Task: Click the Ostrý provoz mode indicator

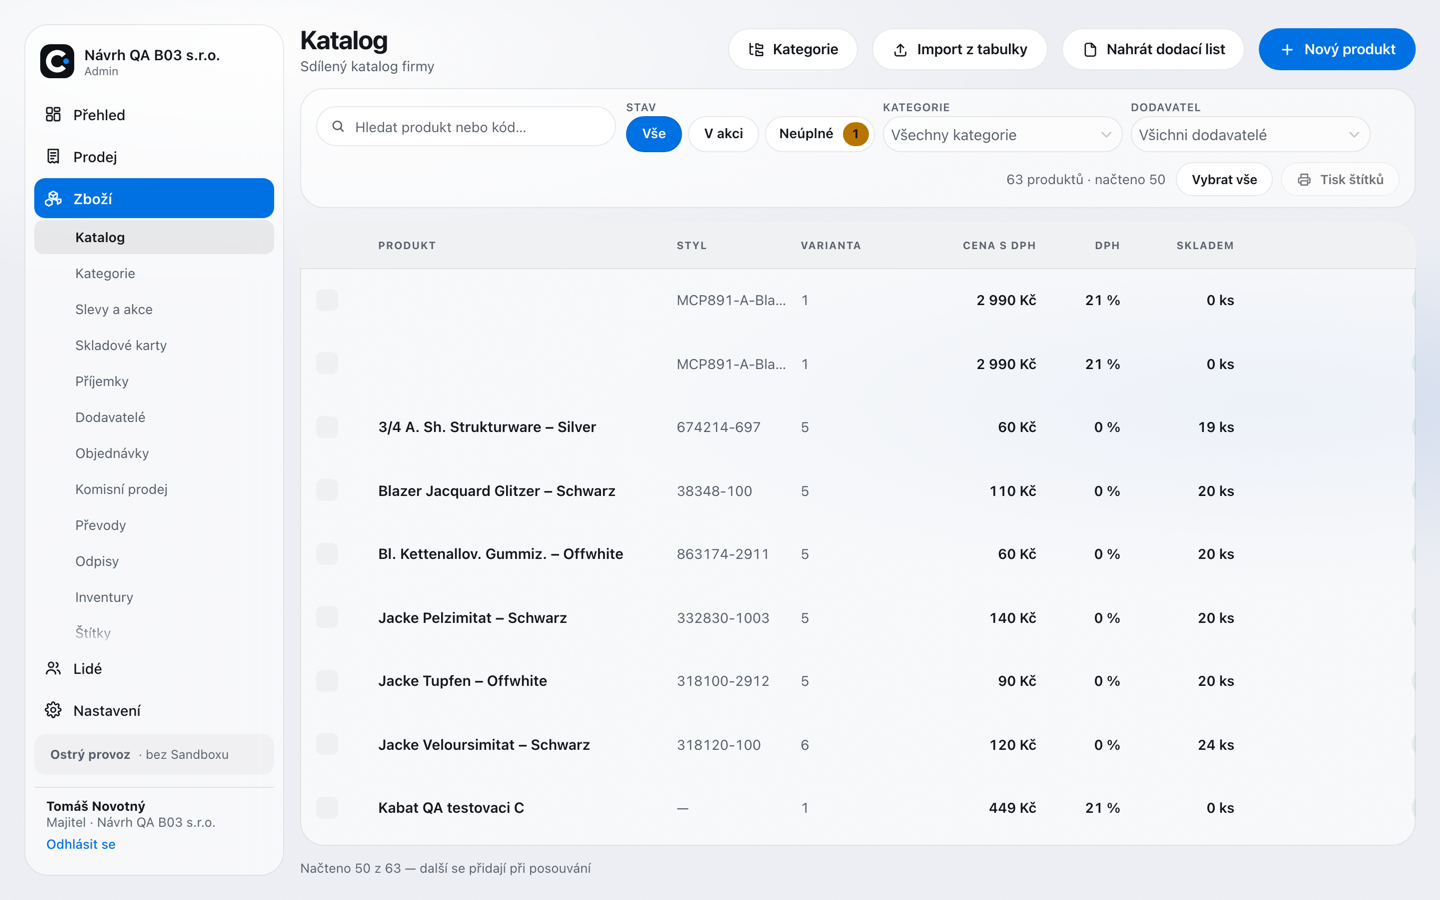Action: coord(154,754)
